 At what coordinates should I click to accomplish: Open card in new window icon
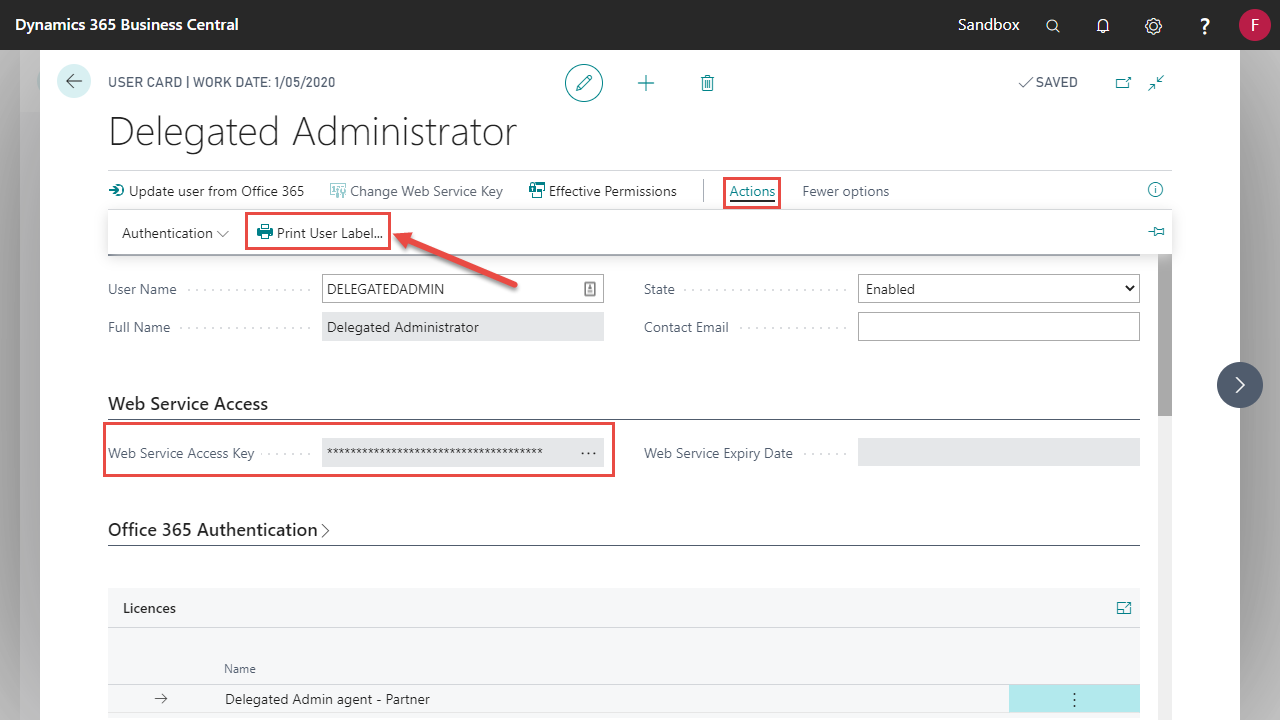pyautogui.click(x=1124, y=83)
